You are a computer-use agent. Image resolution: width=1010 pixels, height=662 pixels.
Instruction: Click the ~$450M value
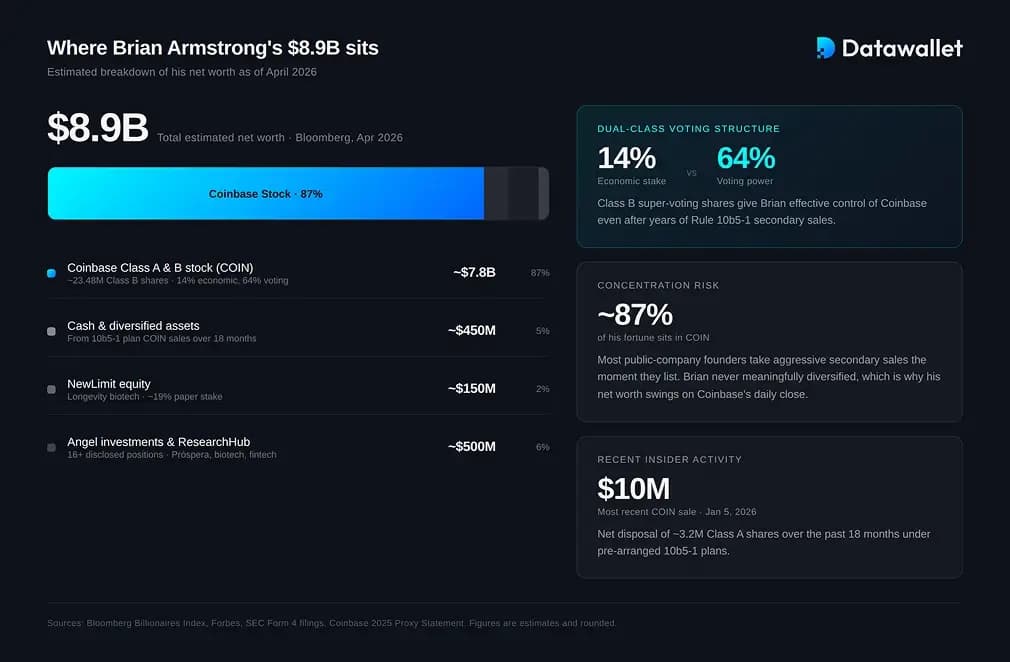pyautogui.click(x=472, y=330)
